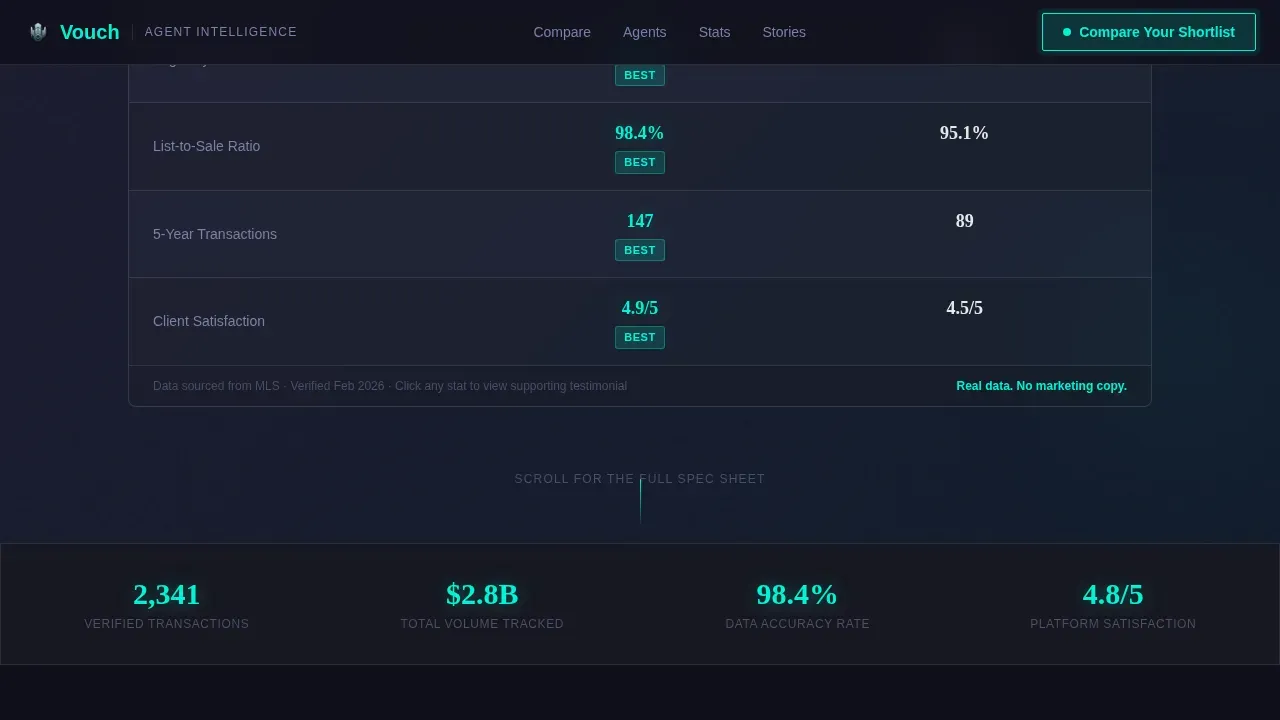The height and width of the screenshot is (720, 1280).
Task: Select the 95.1% list-to-sale ratio value
Action: [x=964, y=133]
